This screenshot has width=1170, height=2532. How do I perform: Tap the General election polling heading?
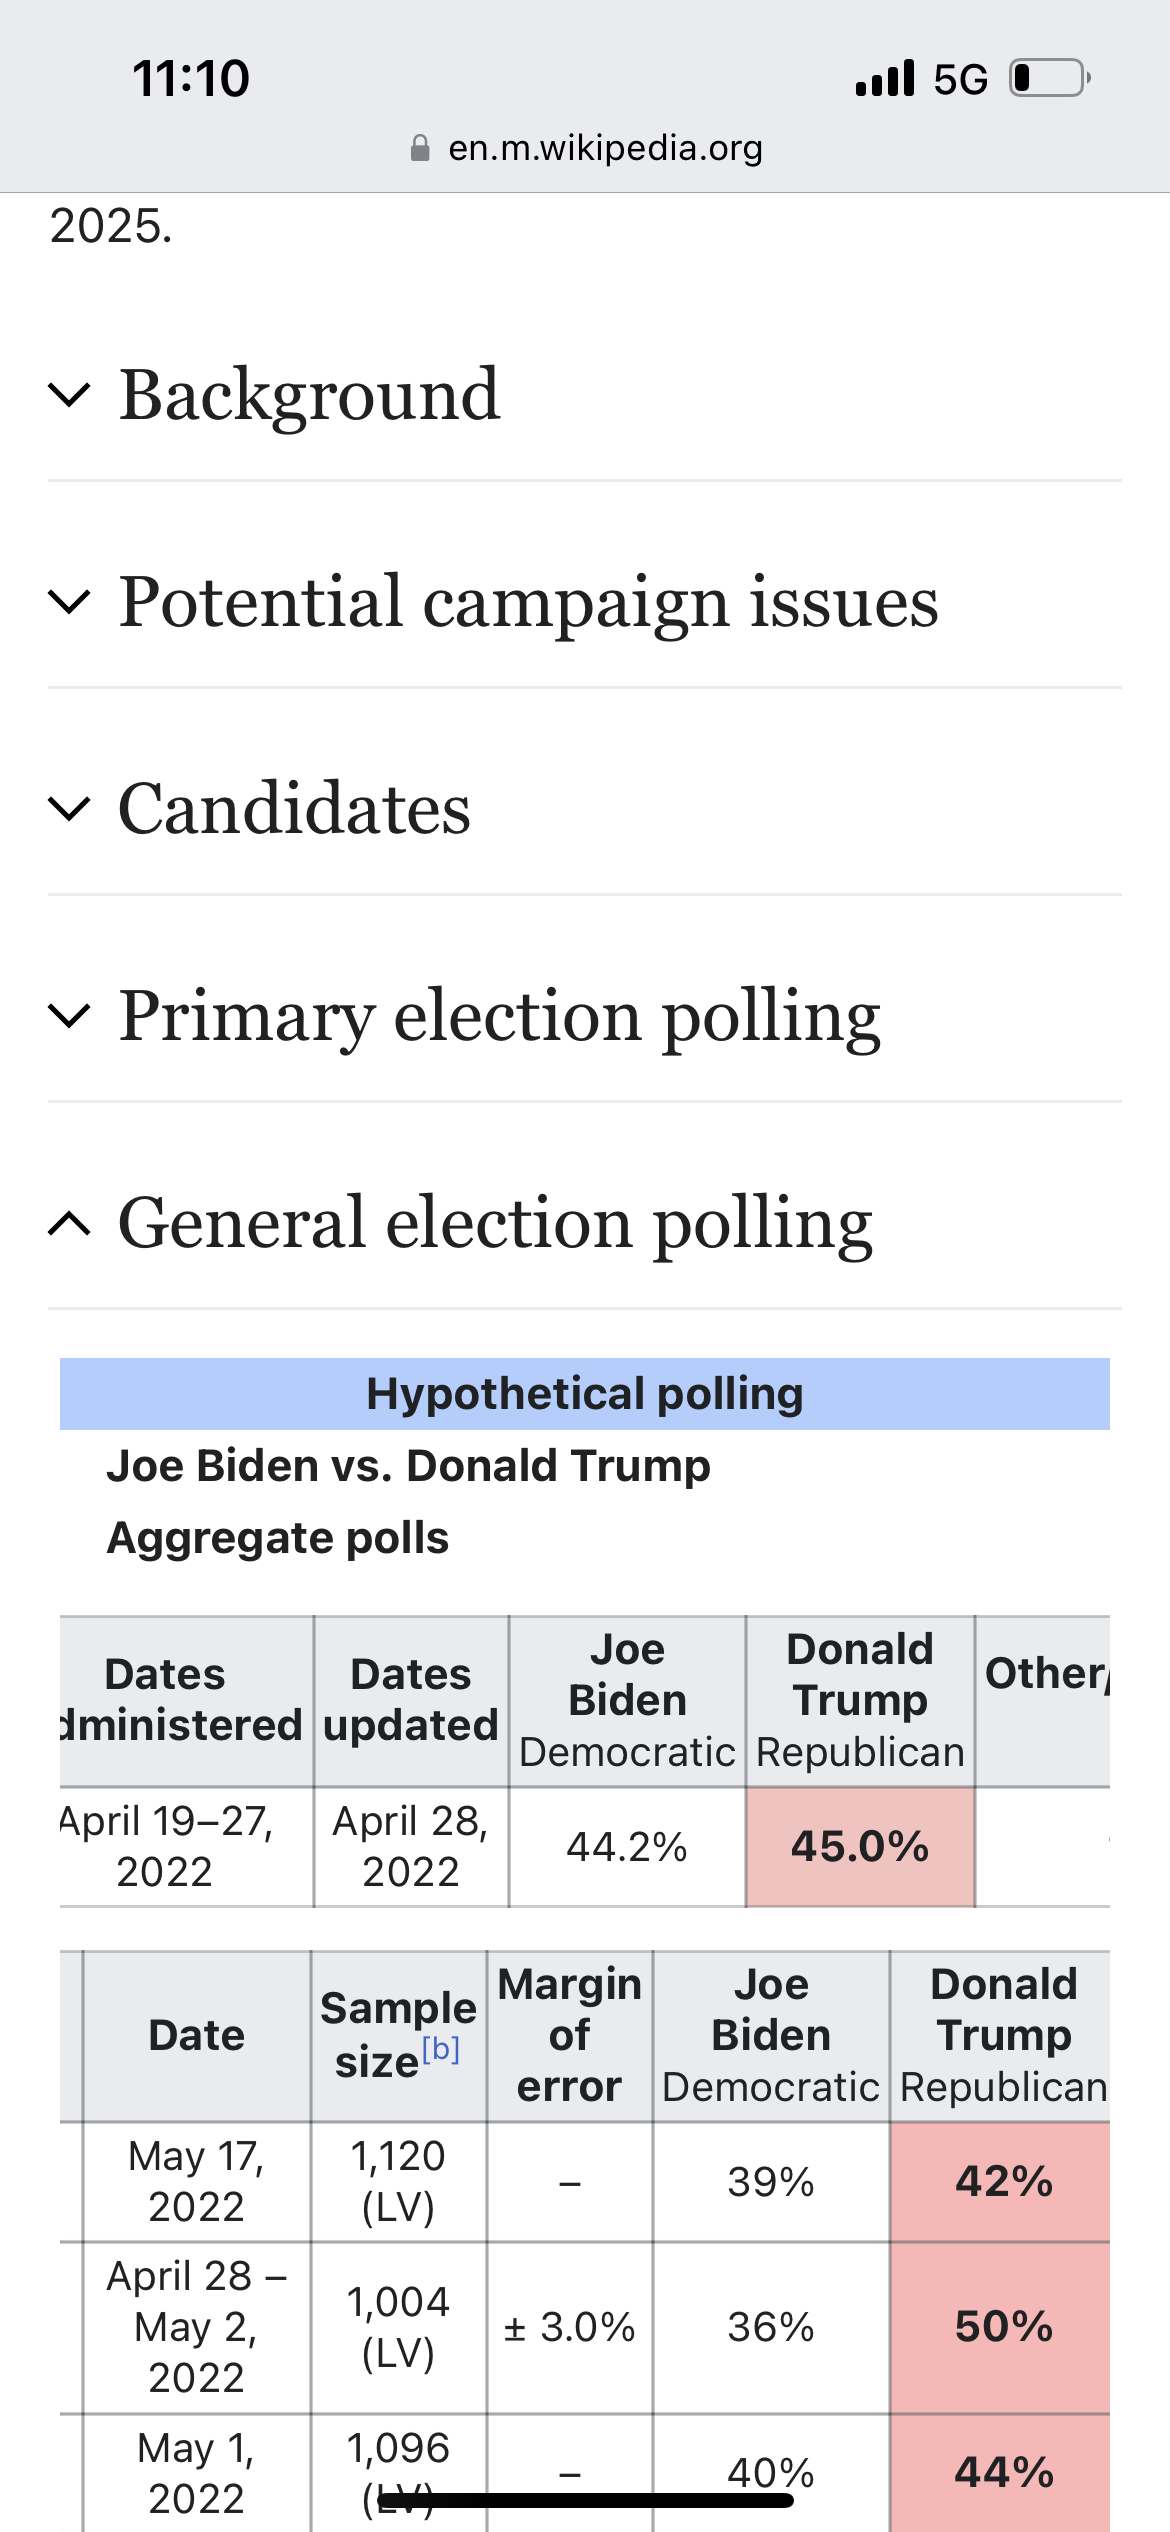(496, 1224)
